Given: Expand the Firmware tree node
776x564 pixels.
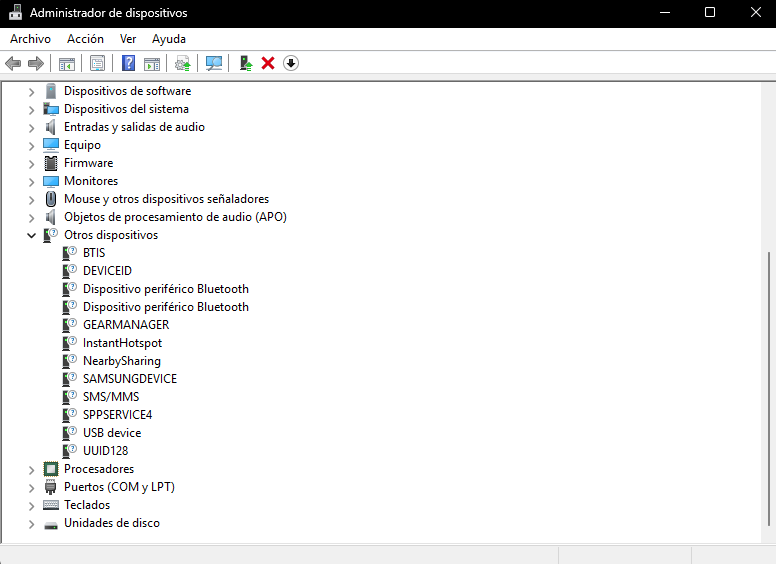Looking at the screenshot, I should tap(32, 163).
